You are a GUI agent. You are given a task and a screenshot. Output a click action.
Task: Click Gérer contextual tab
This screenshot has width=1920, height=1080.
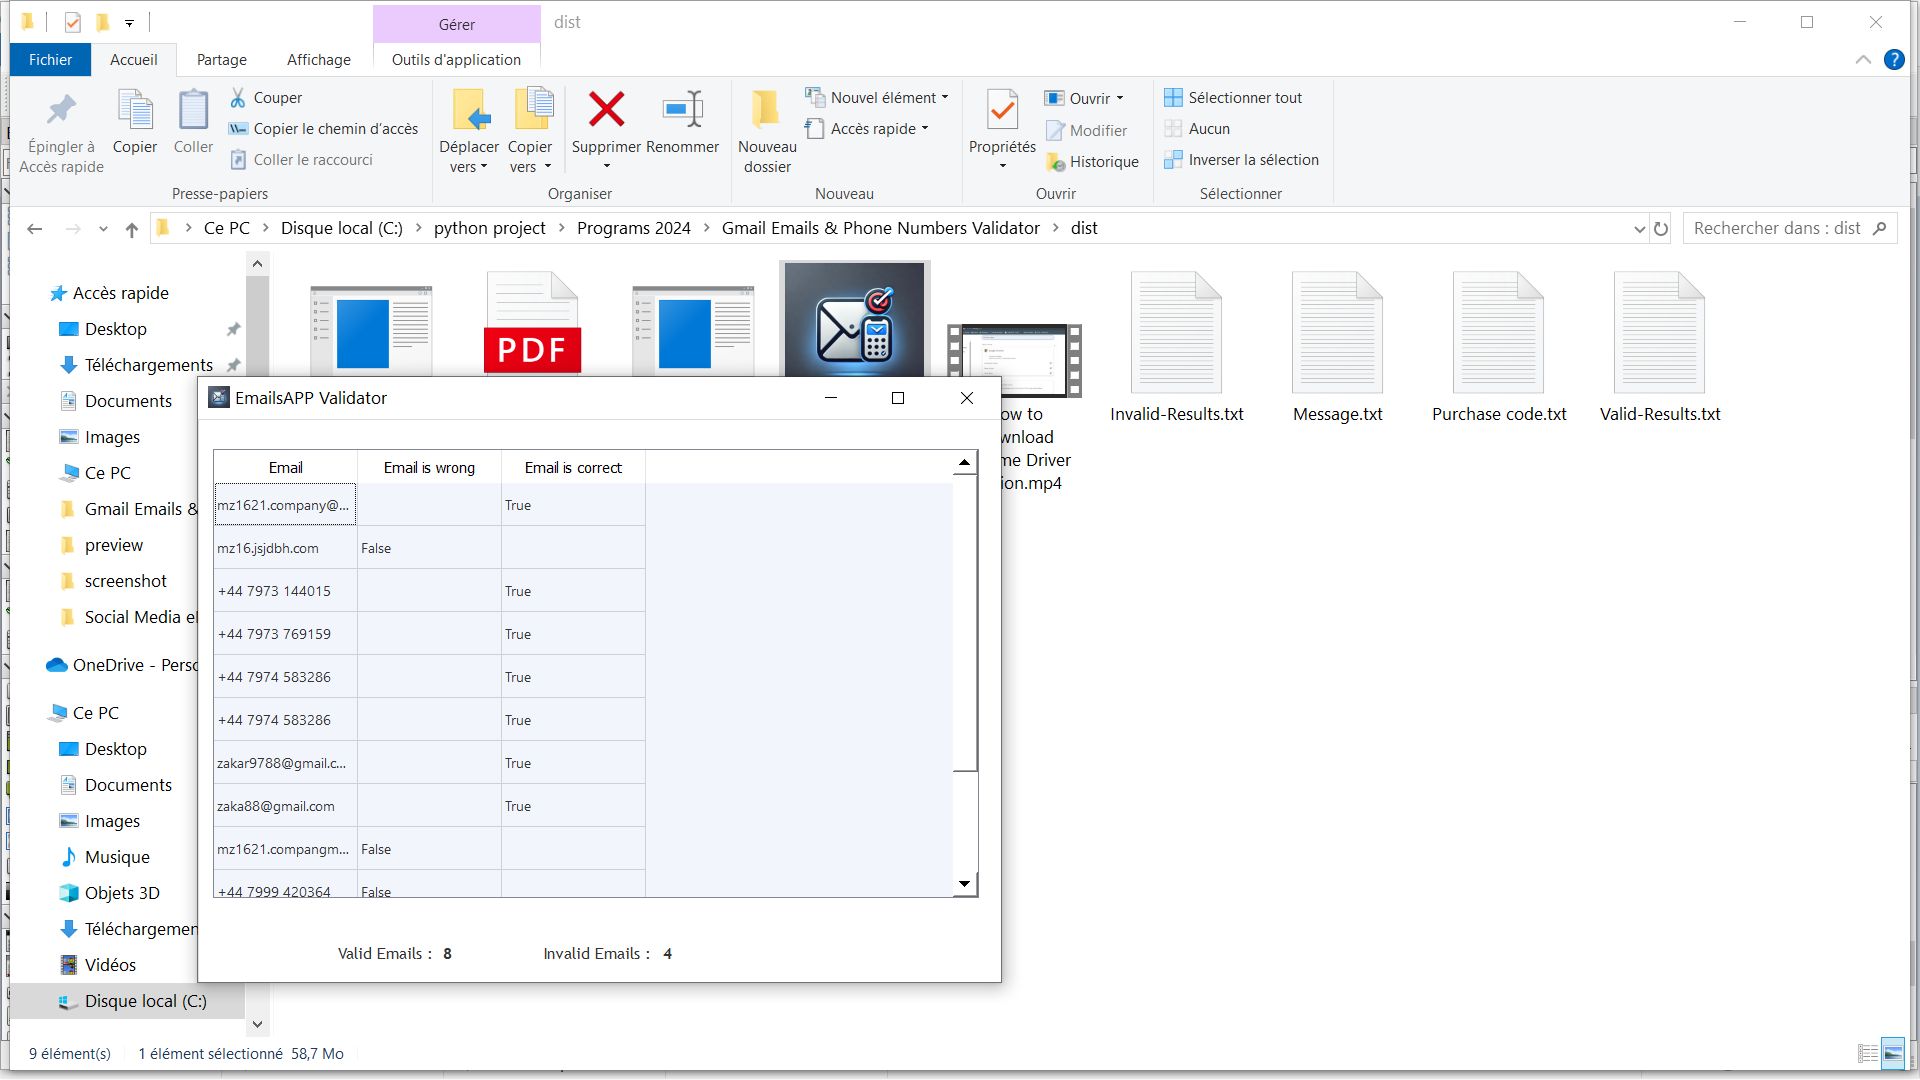(x=457, y=24)
